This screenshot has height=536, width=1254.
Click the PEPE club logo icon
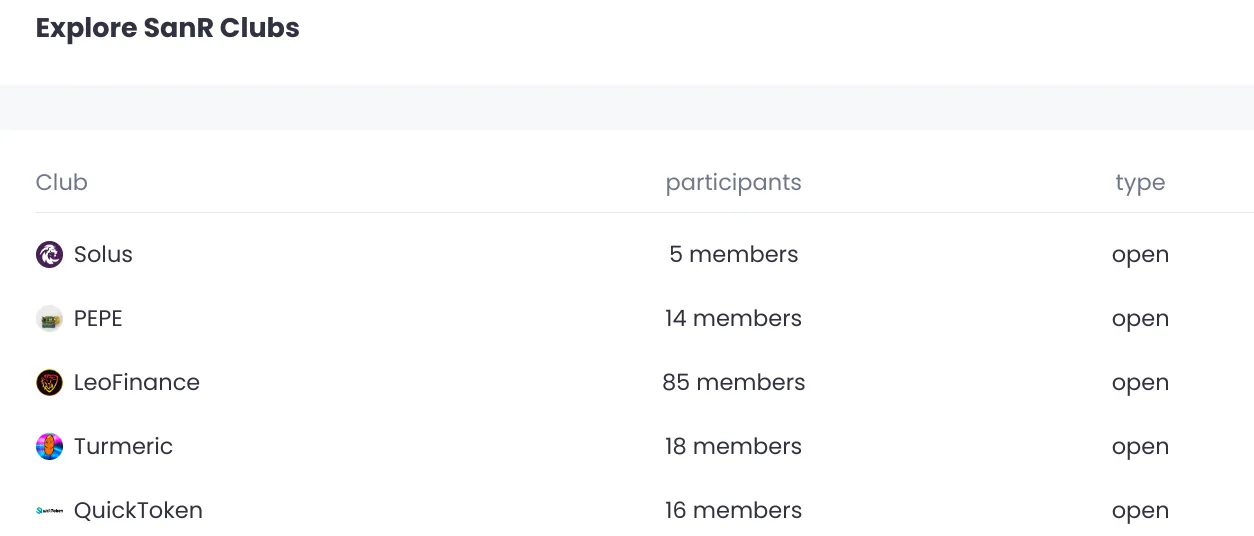(x=49, y=319)
